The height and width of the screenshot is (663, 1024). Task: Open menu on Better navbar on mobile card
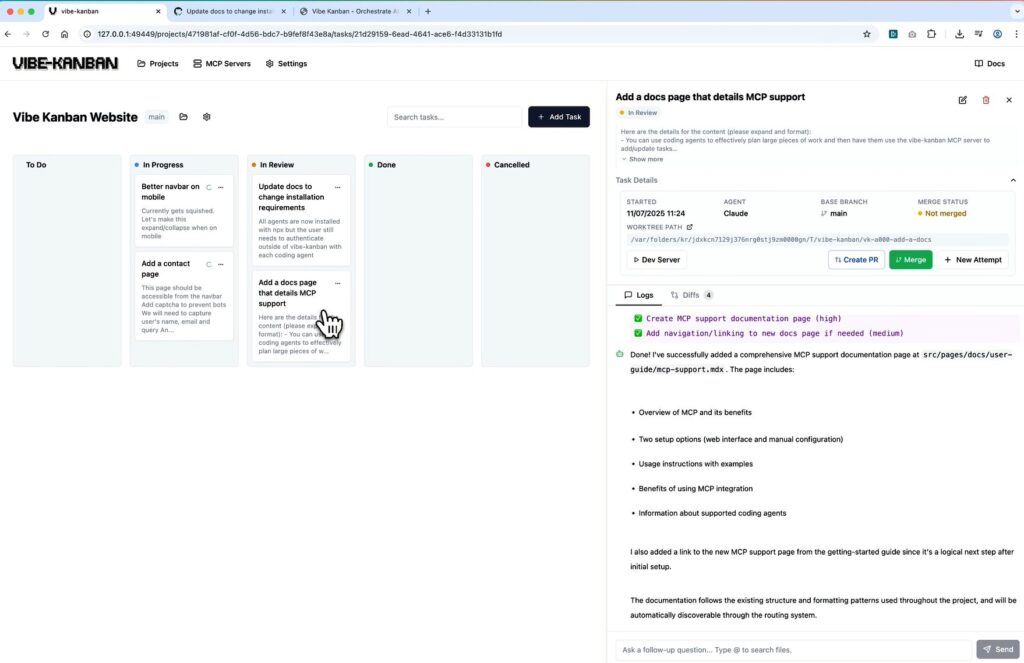coord(221,187)
